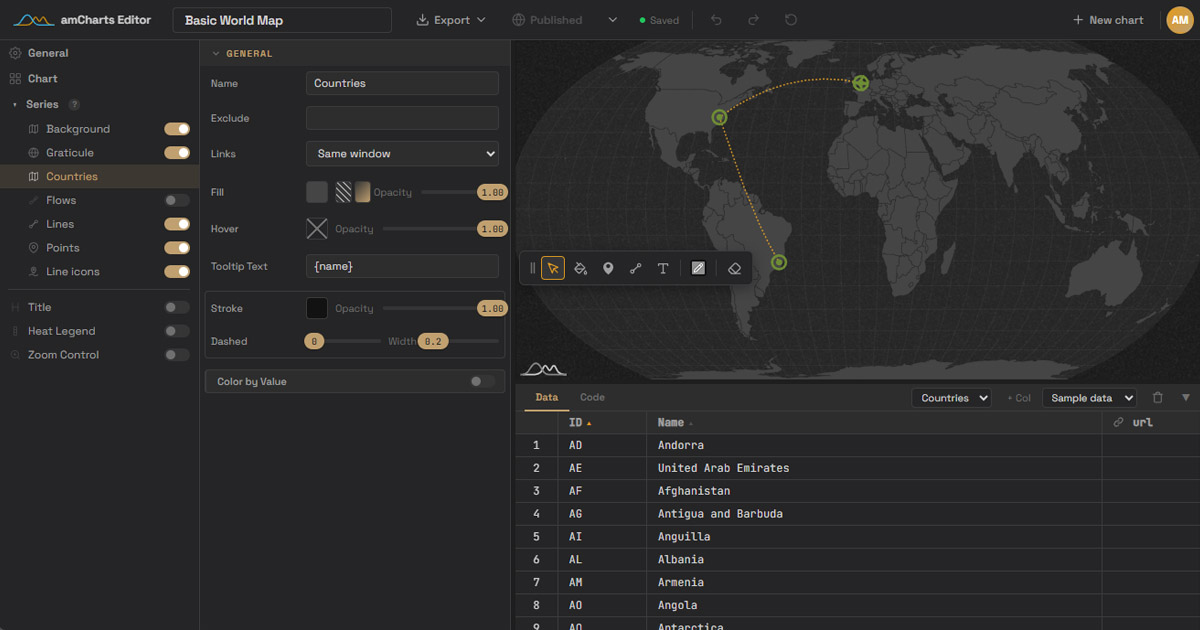The image size is (1200, 630).
Task: Select the pointer tool in map toolbar
Action: coord(553,268)
